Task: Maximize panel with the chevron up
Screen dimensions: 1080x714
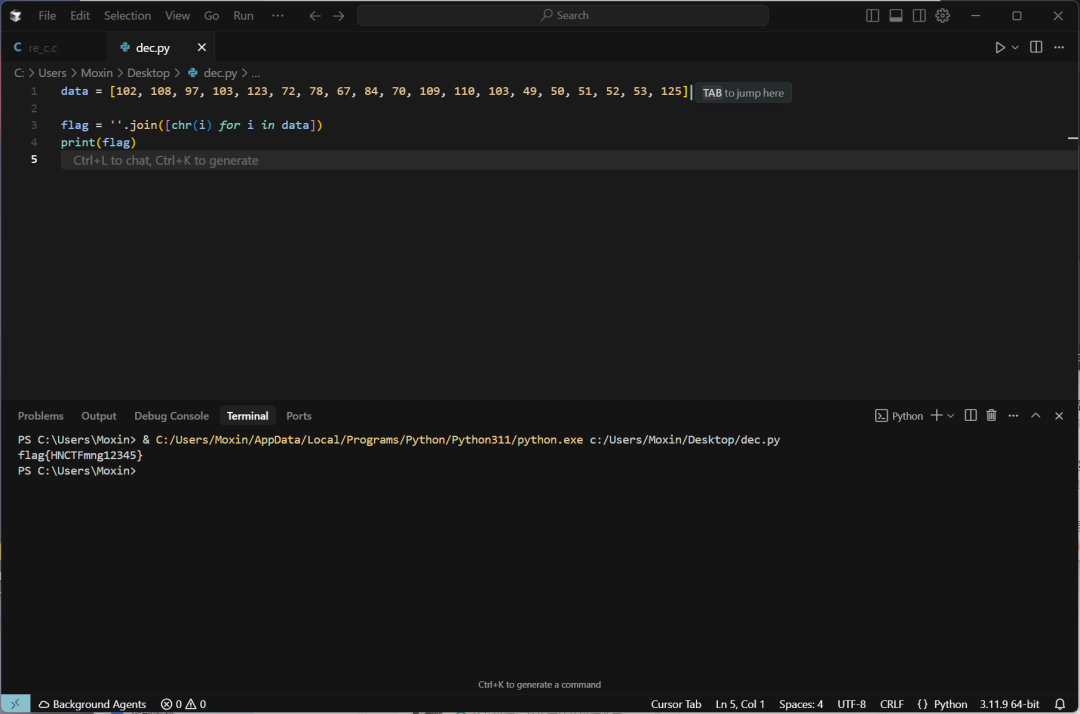Action: [1036, 416]
